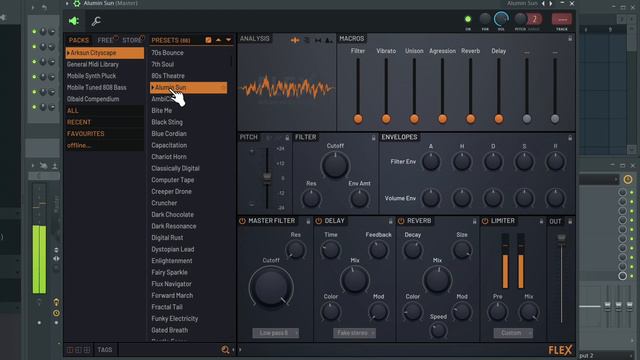Click next preset arrow in title bar

coord(551,3)
